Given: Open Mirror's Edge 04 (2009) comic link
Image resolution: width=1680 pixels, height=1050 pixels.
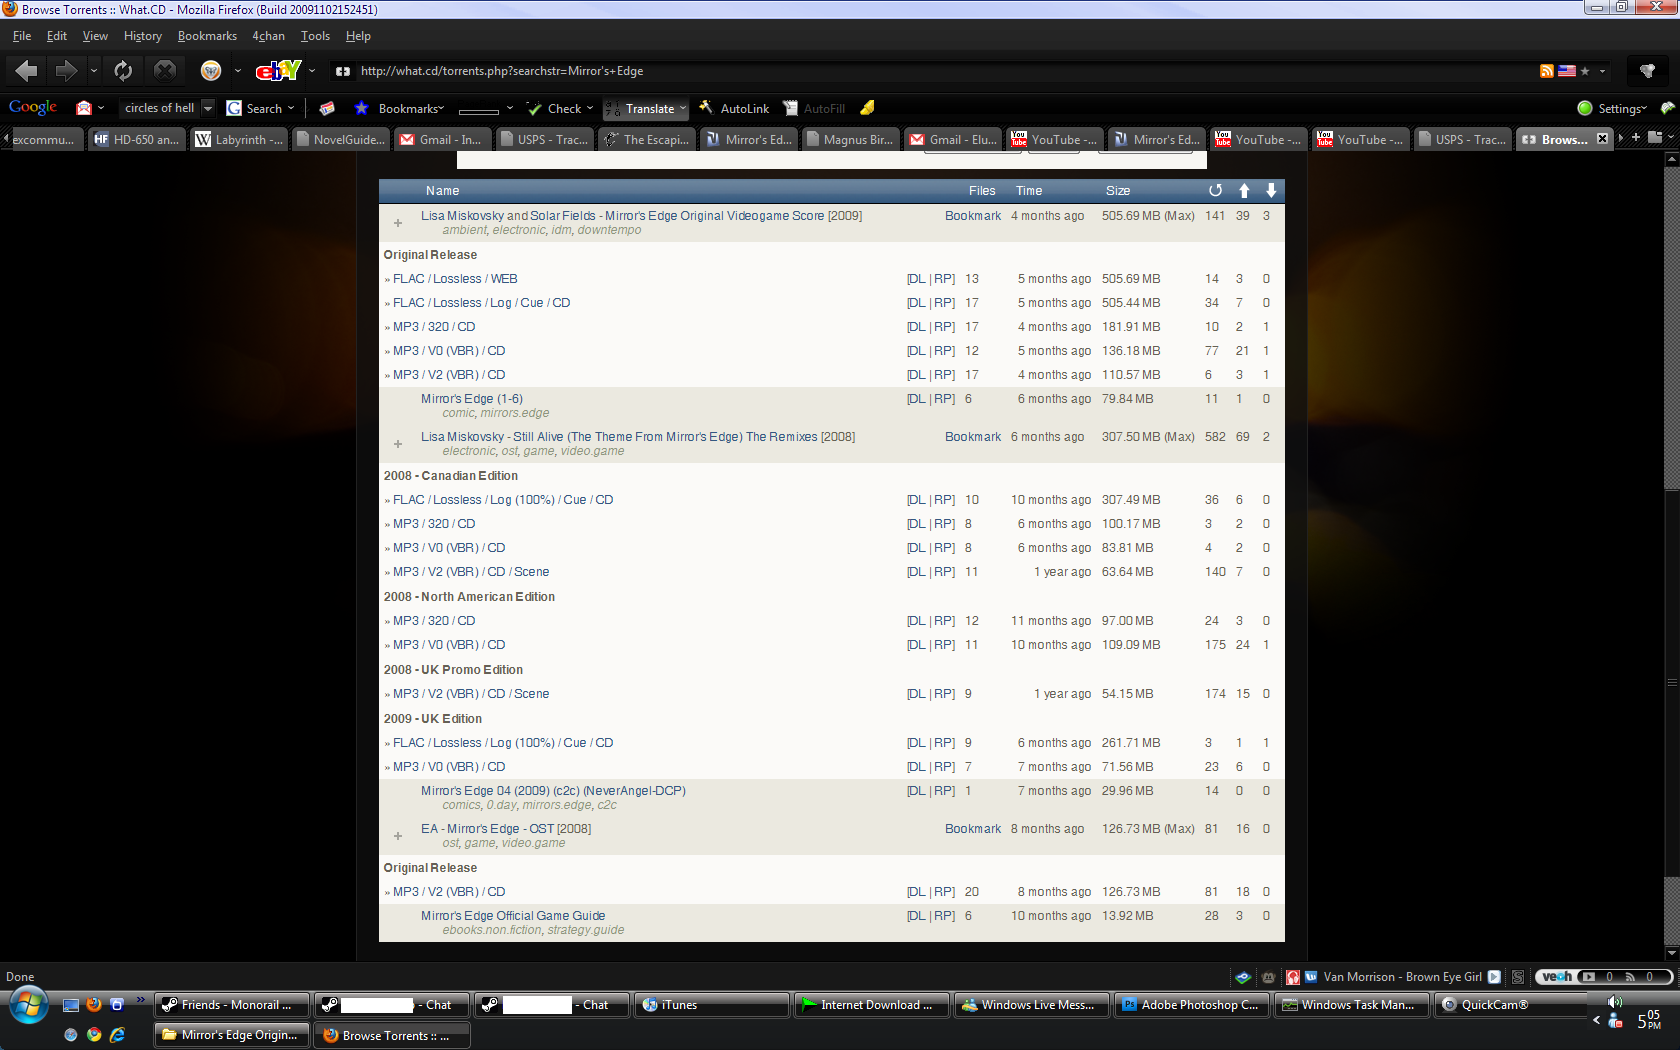Looking at the screenshot, I should coord(553,791).
